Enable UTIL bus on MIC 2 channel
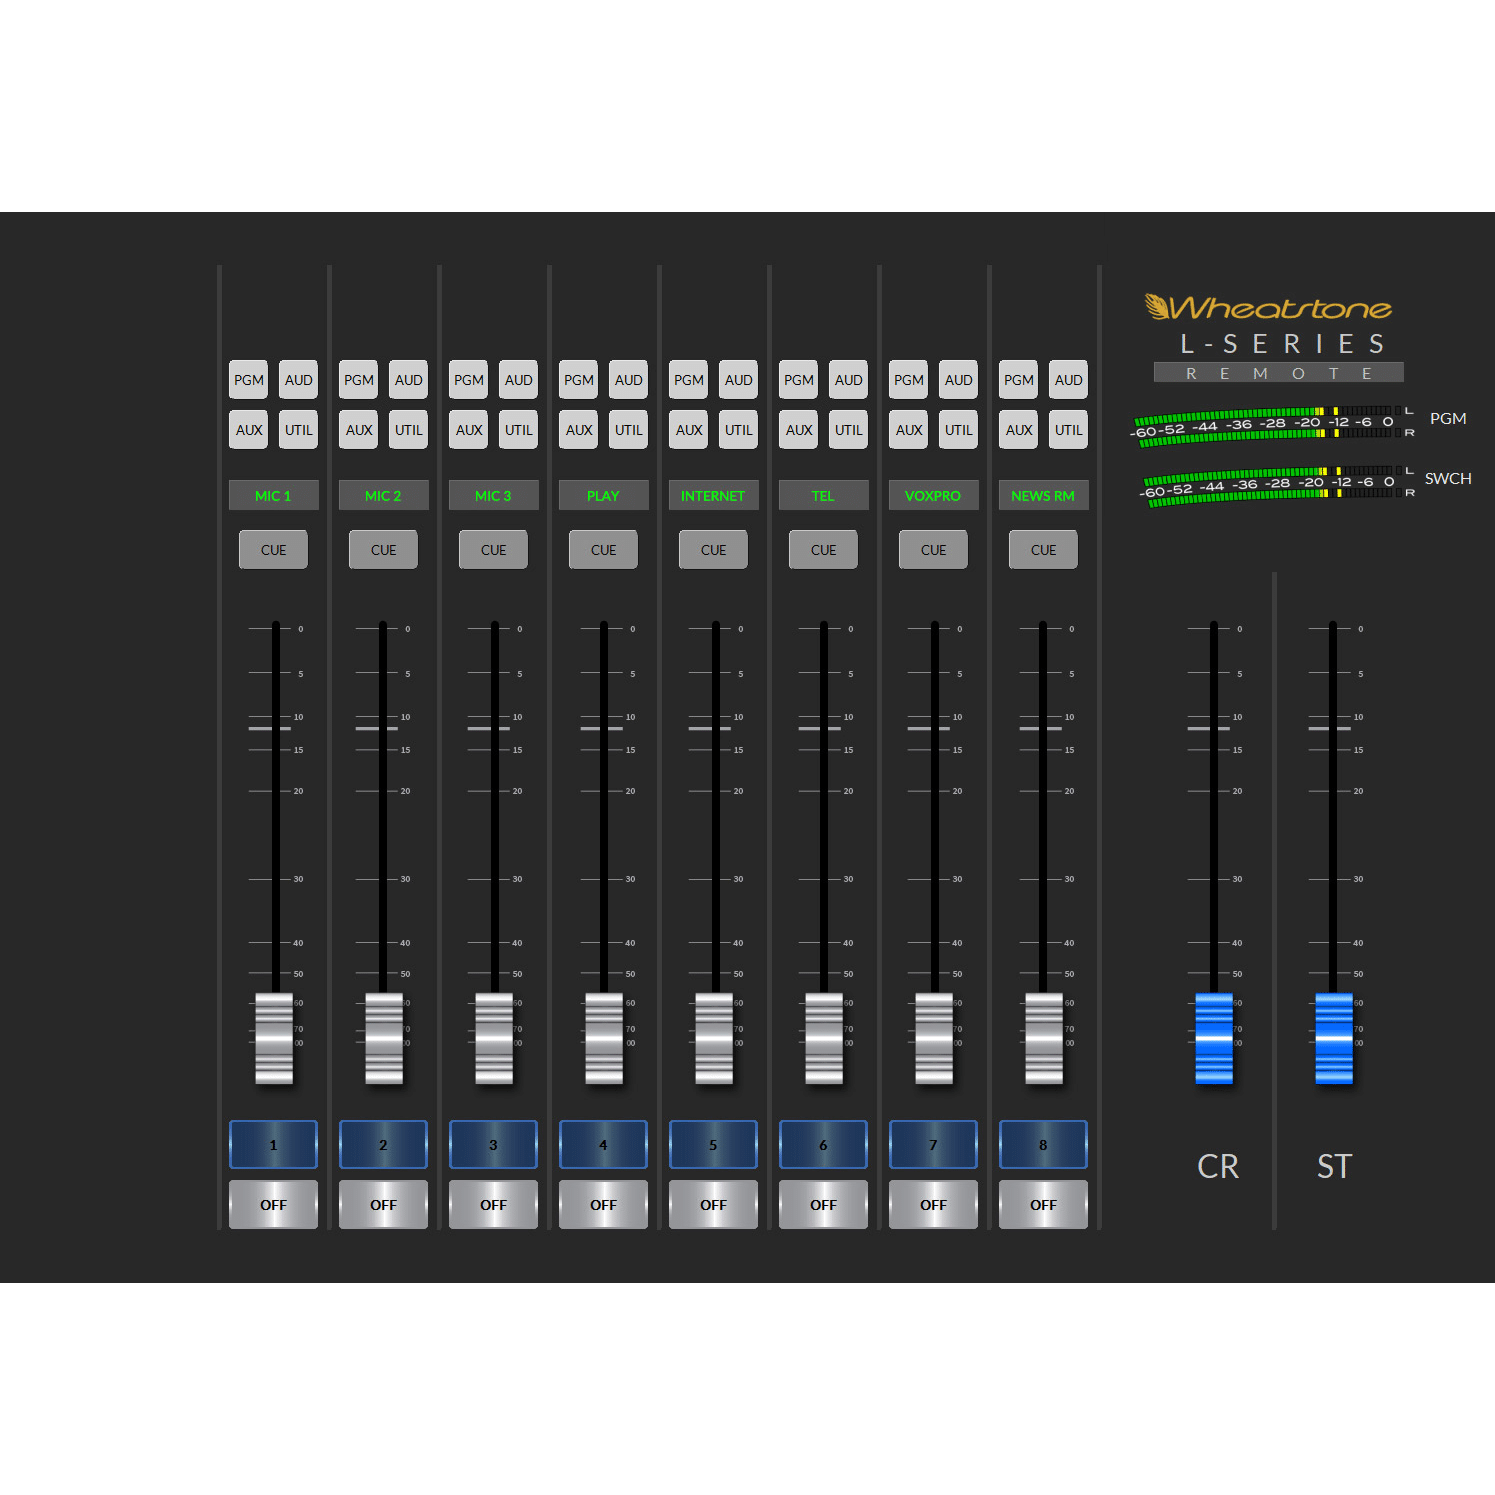 tap(408, 430)
